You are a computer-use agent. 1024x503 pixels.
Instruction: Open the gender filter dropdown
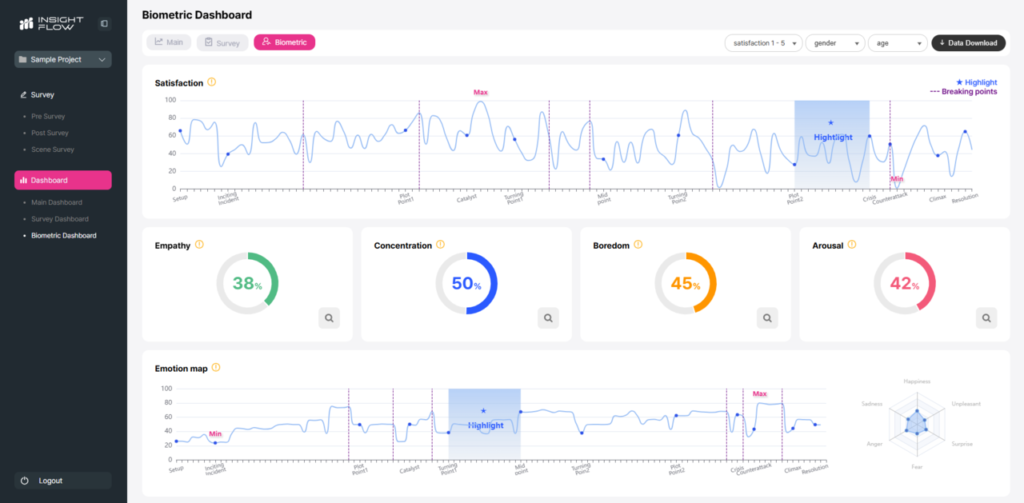point(834,43)
